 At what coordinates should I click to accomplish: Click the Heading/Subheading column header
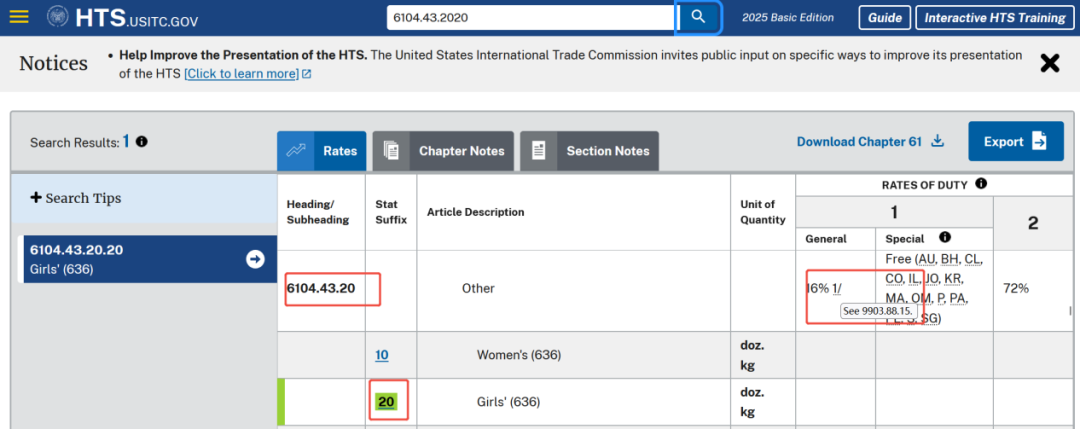coord(318,212)
